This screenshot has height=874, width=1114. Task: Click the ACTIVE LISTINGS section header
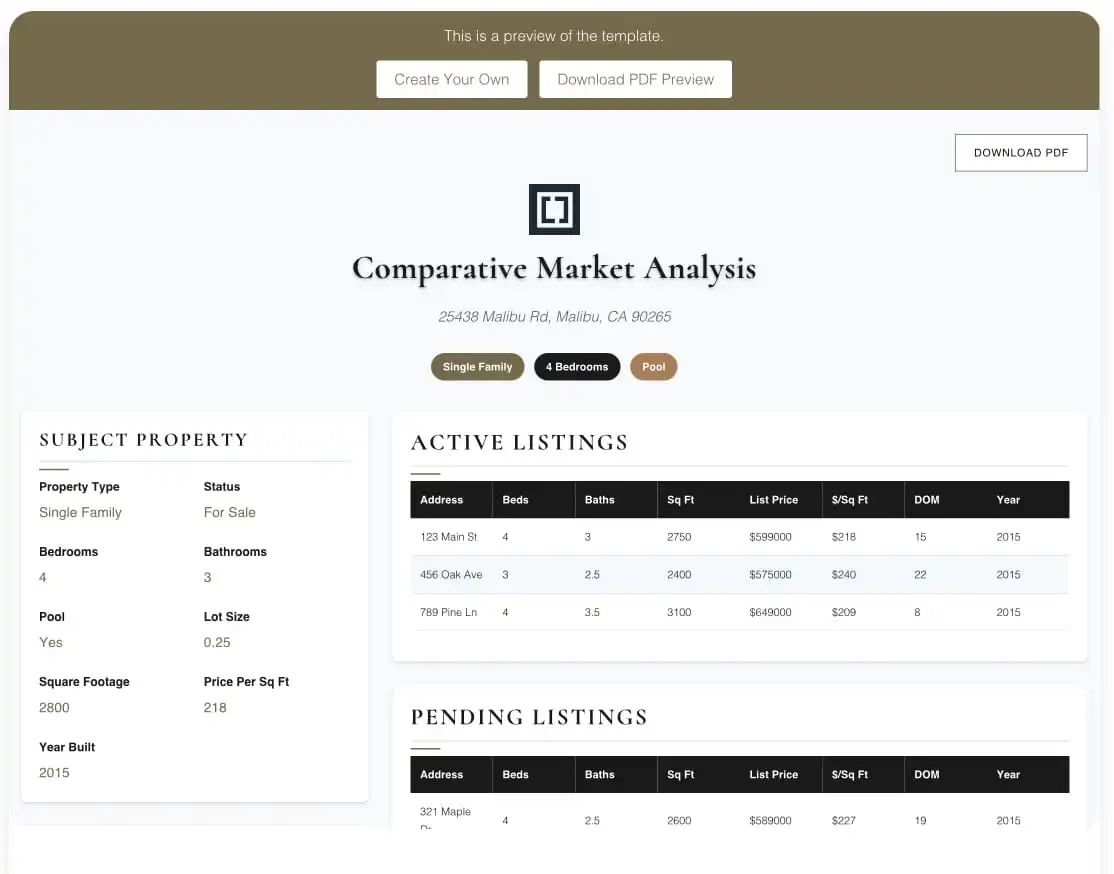click(x=519, y=442)
